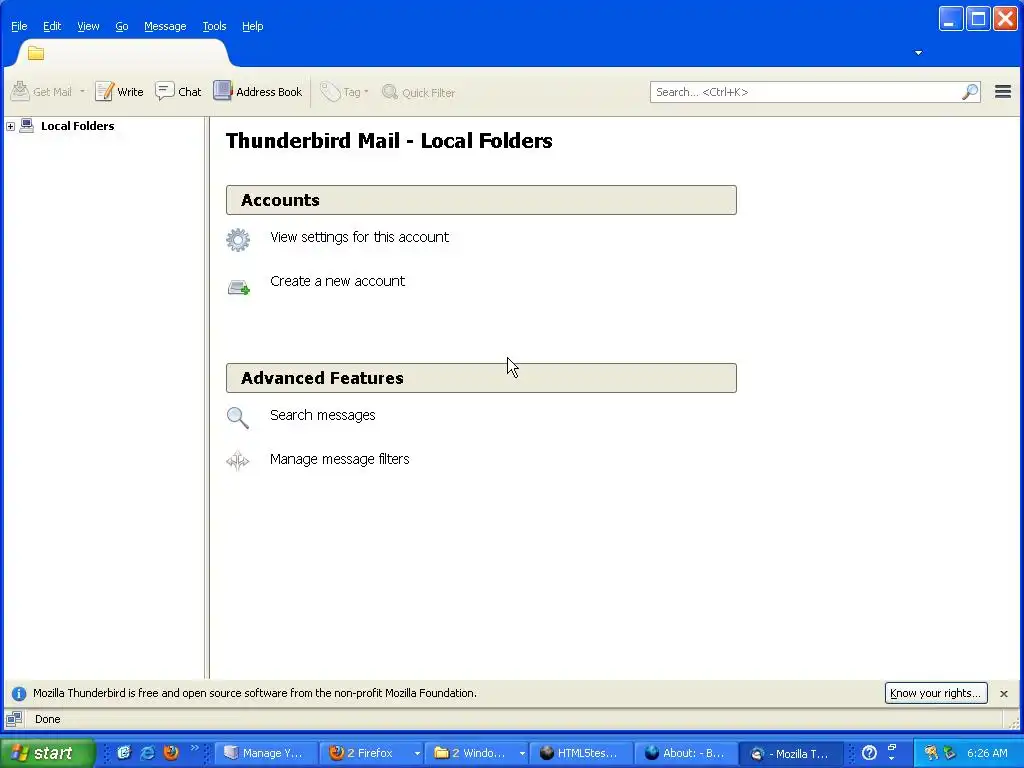This screenshot has height=768, width=1024.
Task: Click Manage message filters
Action: [340, 459]
